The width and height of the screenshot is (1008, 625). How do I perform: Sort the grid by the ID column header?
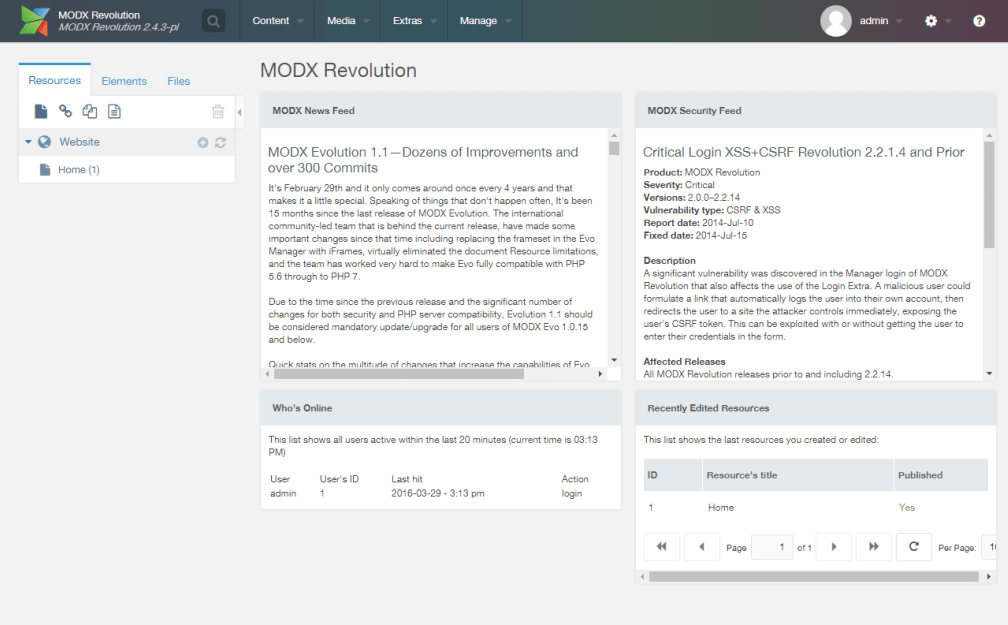[672, 475]
